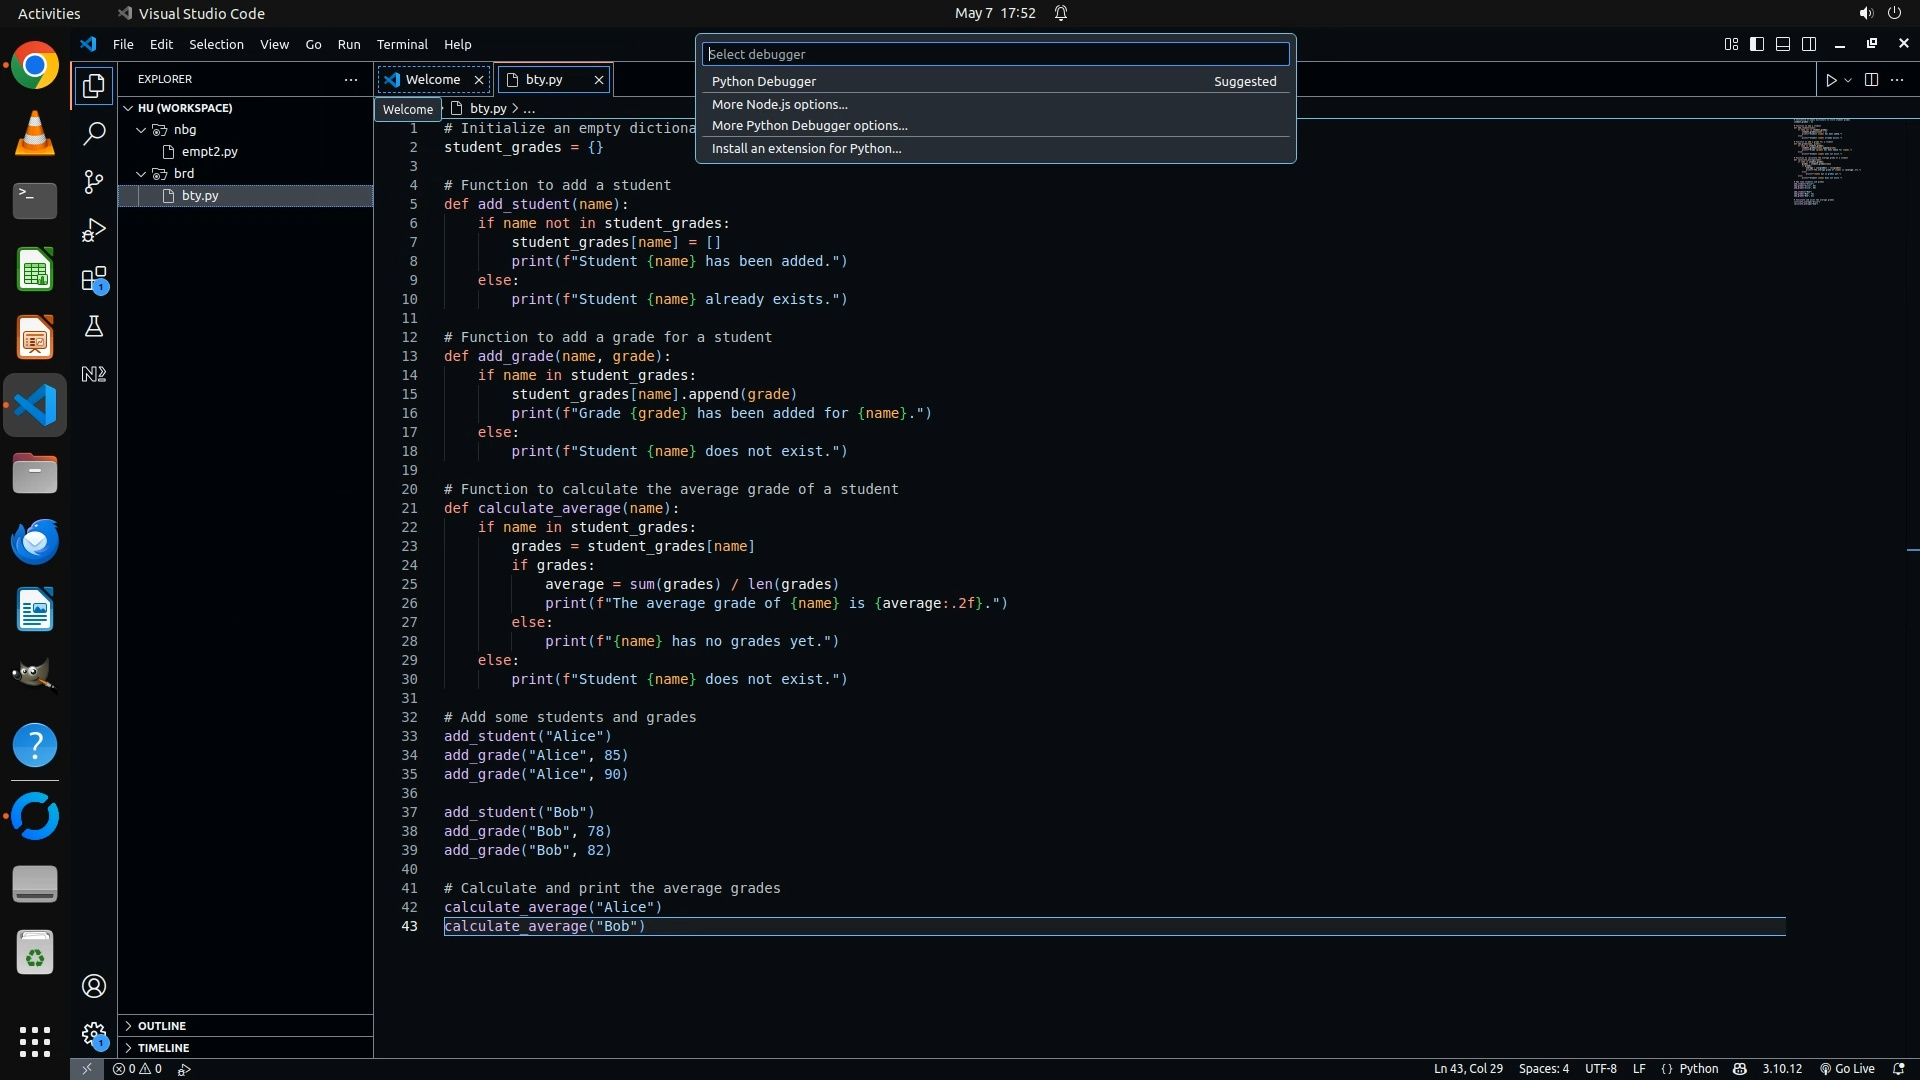Open the Extensions view icon
This screenshot has height=1080, width=1920.
tap(94, 279)
